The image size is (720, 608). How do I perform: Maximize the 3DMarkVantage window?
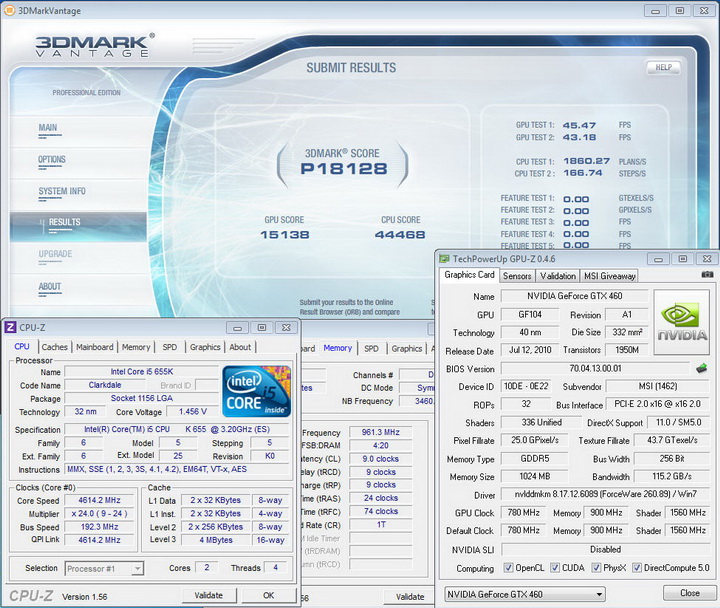[680, 11]
